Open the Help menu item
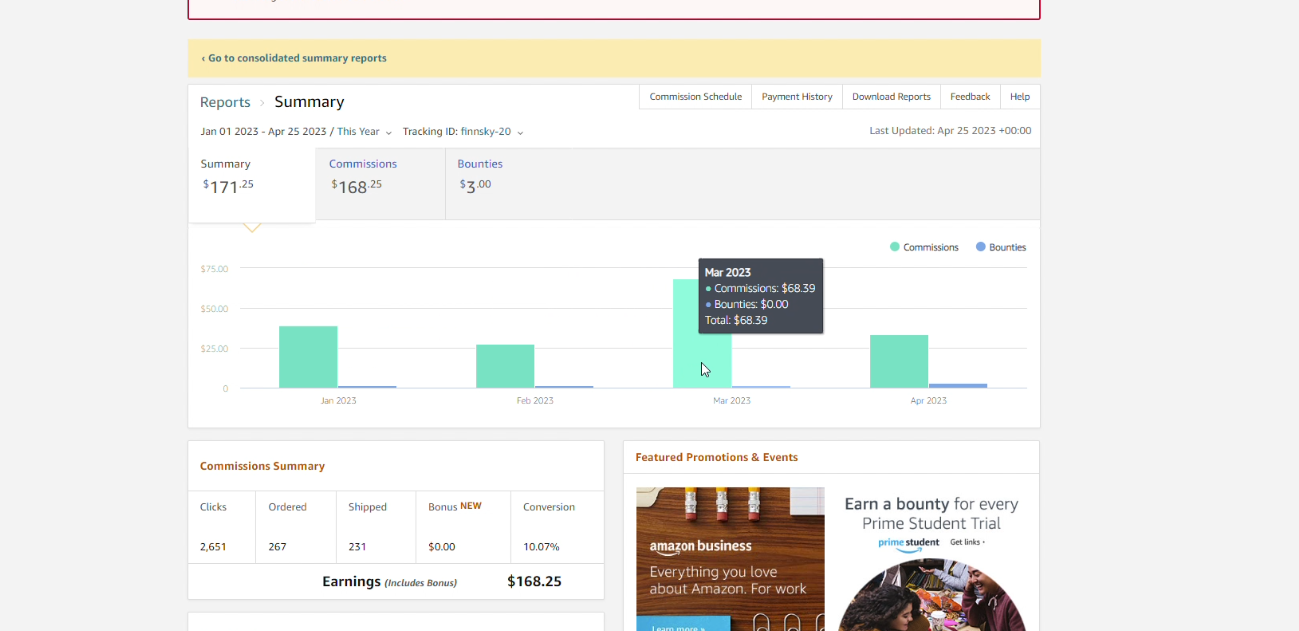Image resolution: width=1299 pixels, height=631 pixels. pos(1020,97)
